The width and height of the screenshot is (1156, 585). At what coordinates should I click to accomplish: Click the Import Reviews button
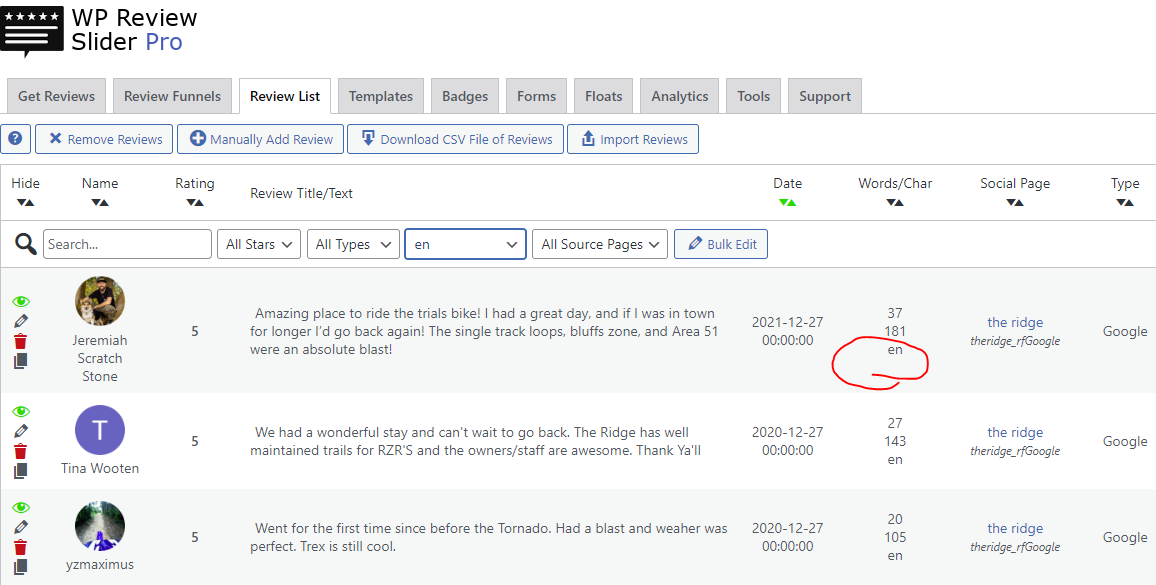[633, 139]
